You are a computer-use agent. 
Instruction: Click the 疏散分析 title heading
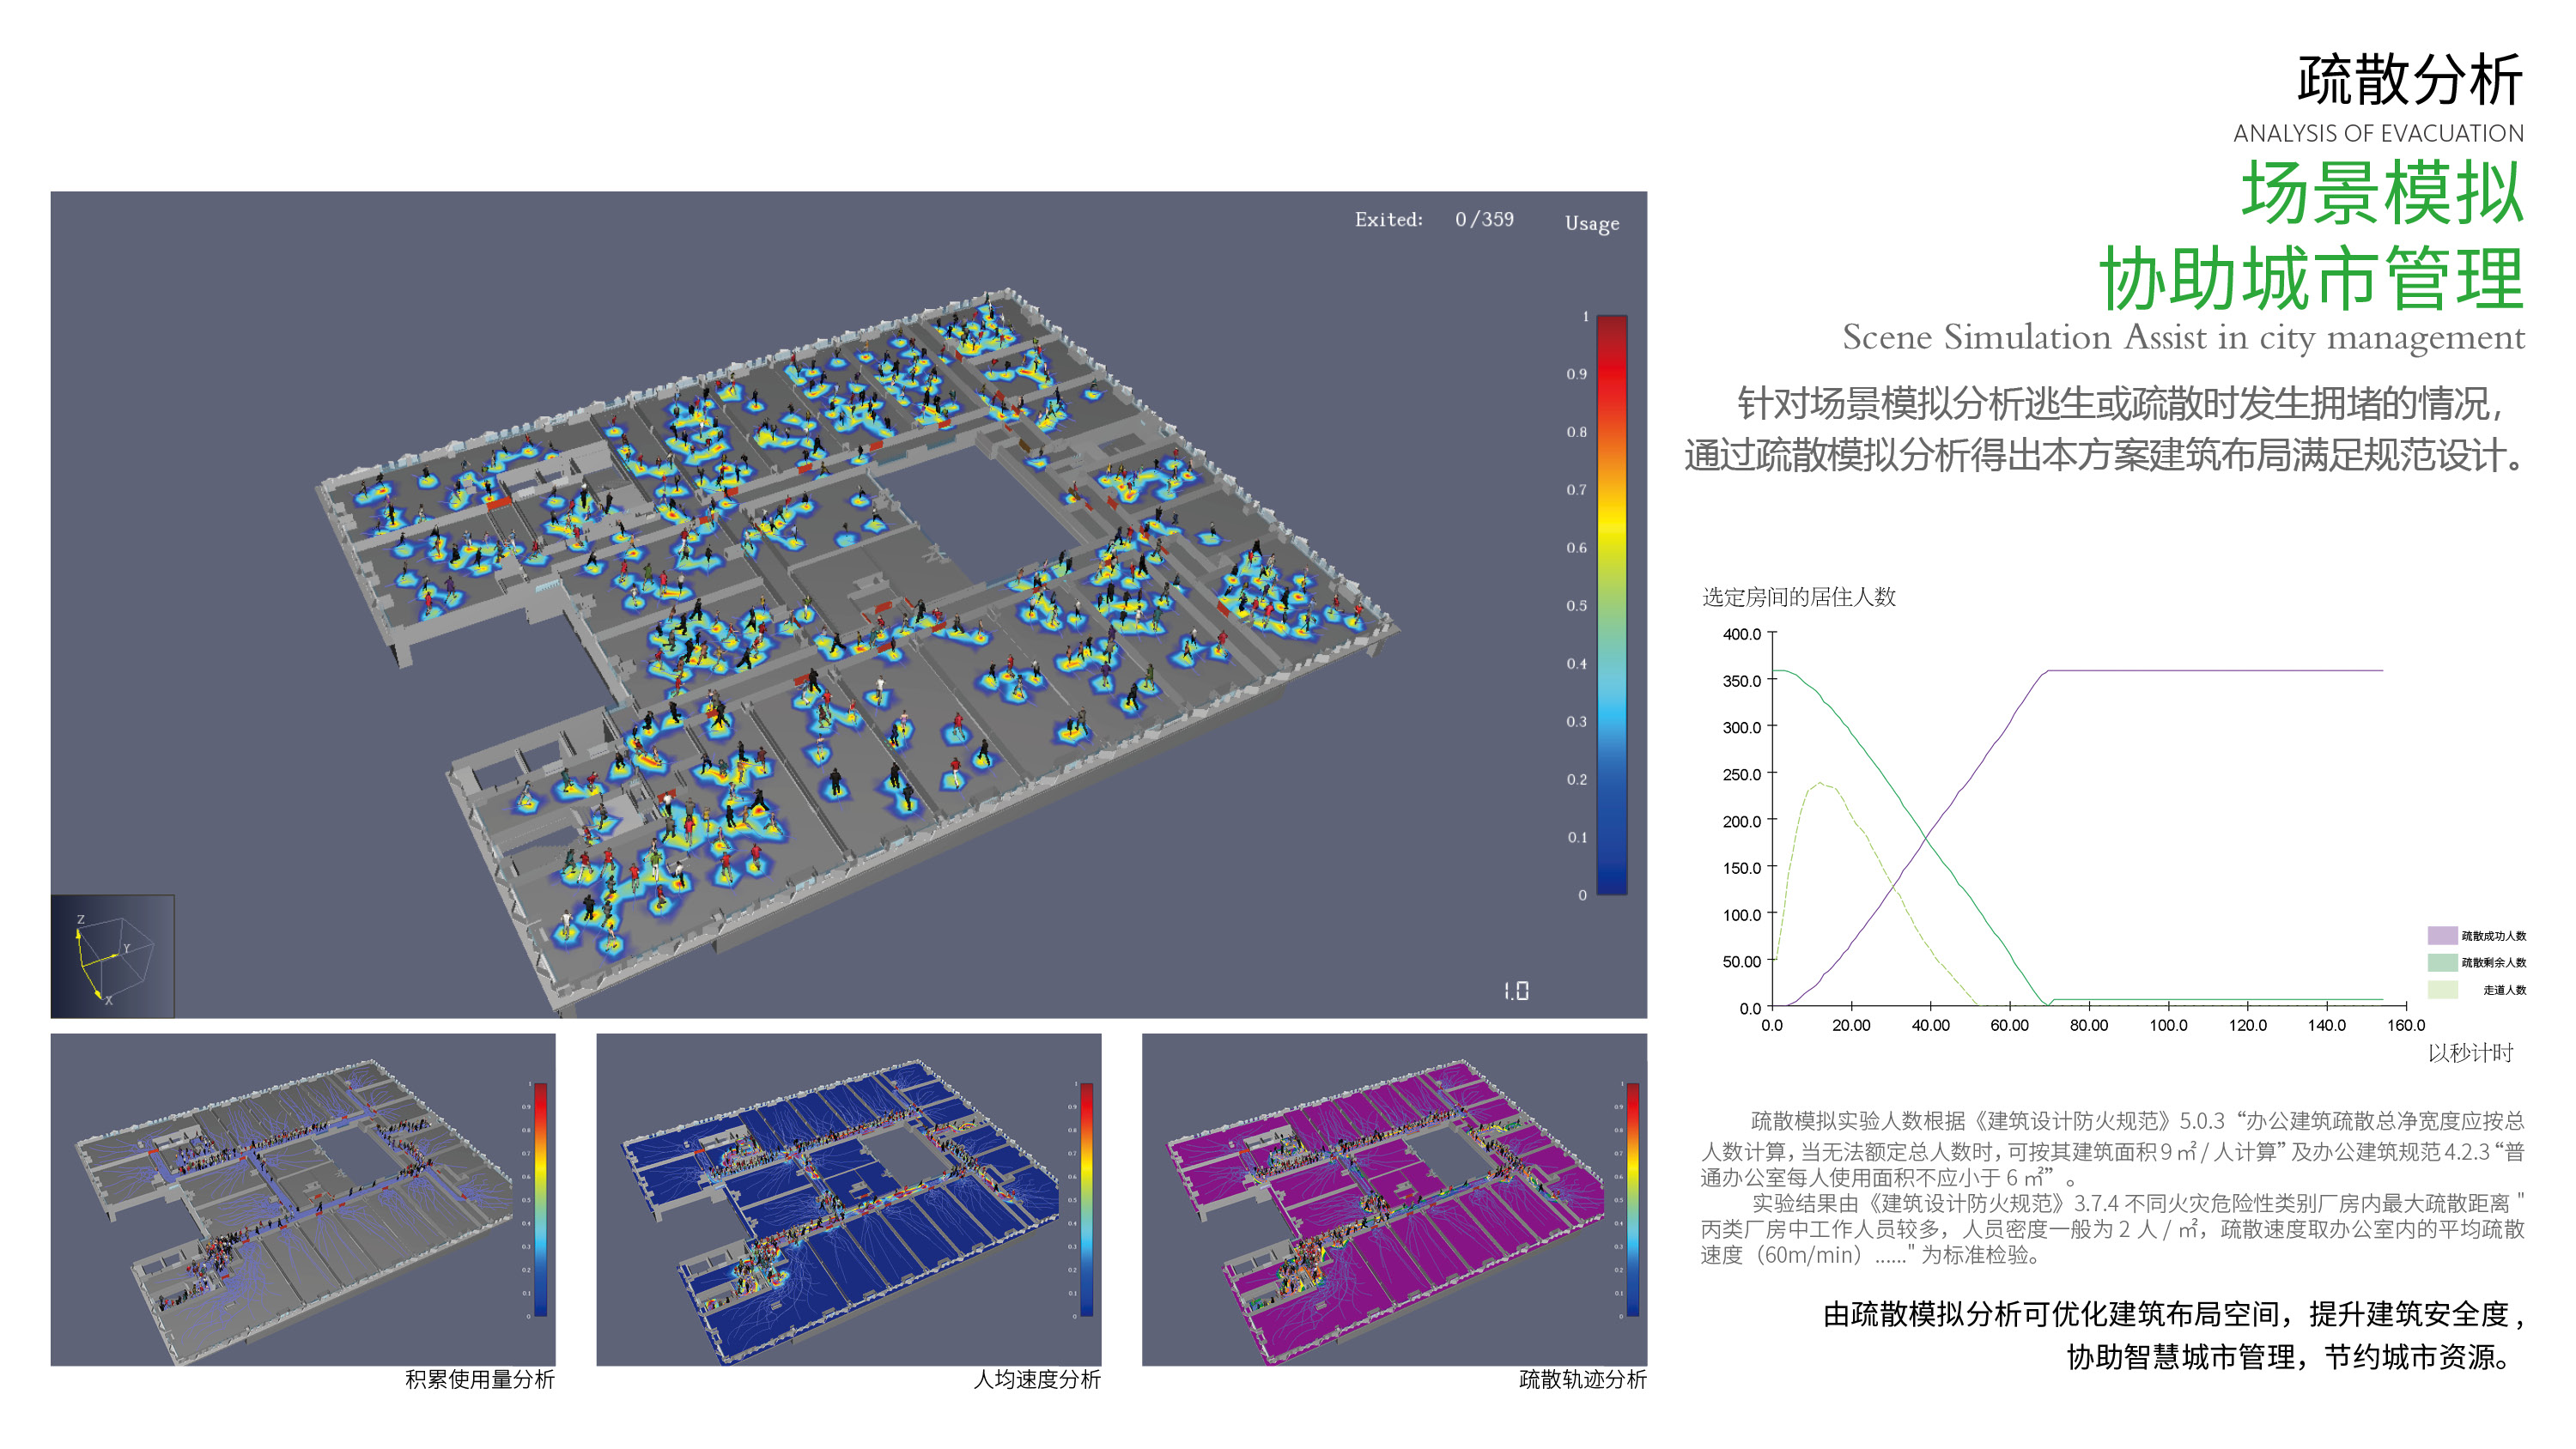tap(2409, 80)
